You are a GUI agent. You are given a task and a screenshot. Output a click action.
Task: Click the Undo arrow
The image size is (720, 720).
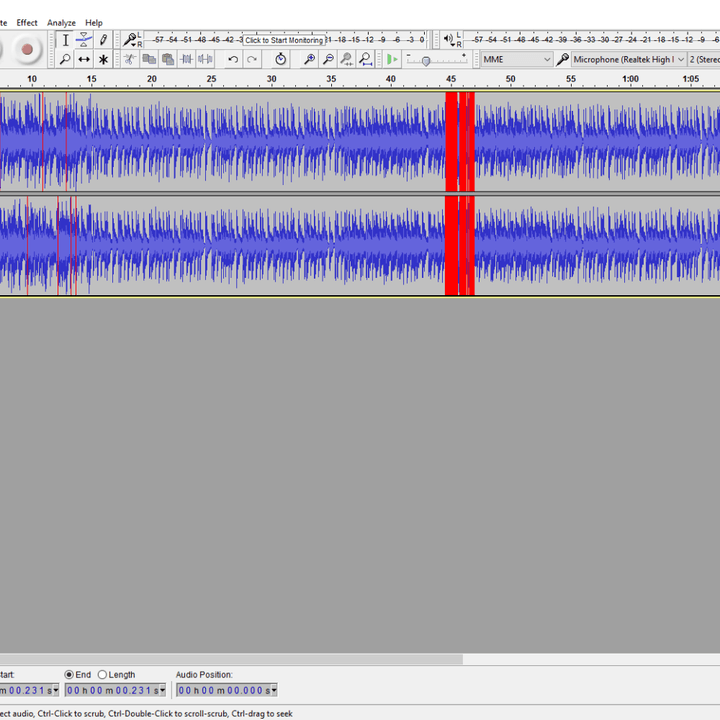(233, 59)
